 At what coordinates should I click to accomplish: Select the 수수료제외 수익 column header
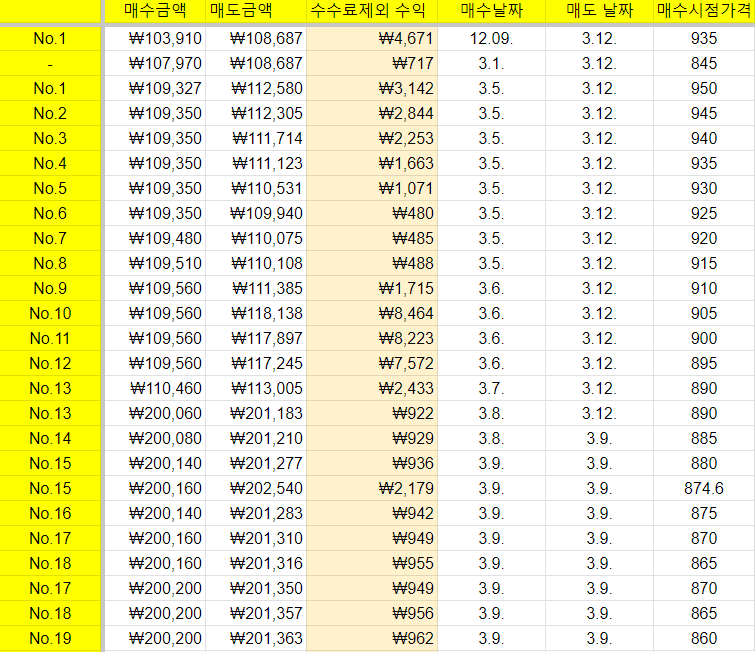click(x=372, y=11)
